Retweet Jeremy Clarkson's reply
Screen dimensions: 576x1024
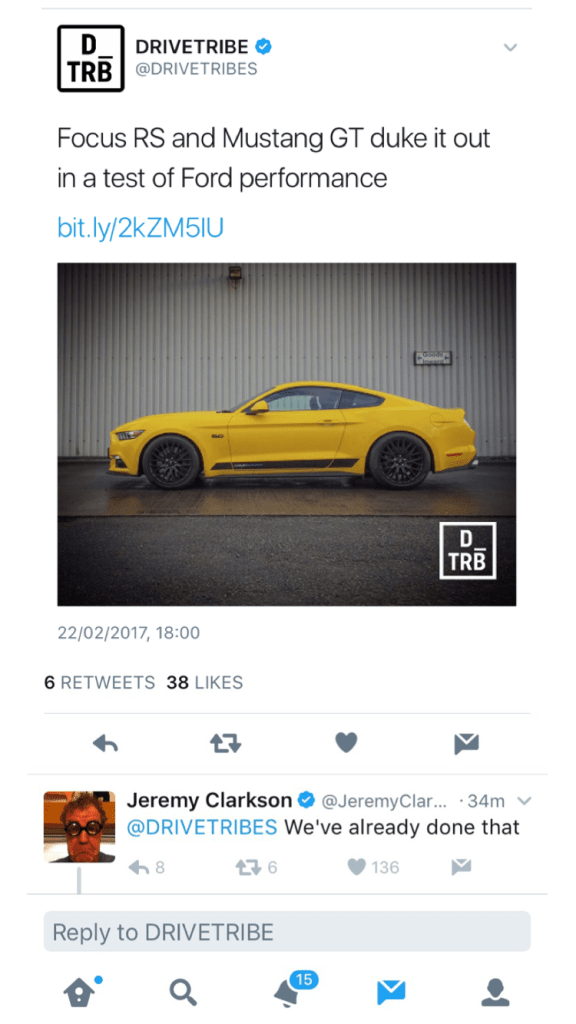click(x=257, y=867)
